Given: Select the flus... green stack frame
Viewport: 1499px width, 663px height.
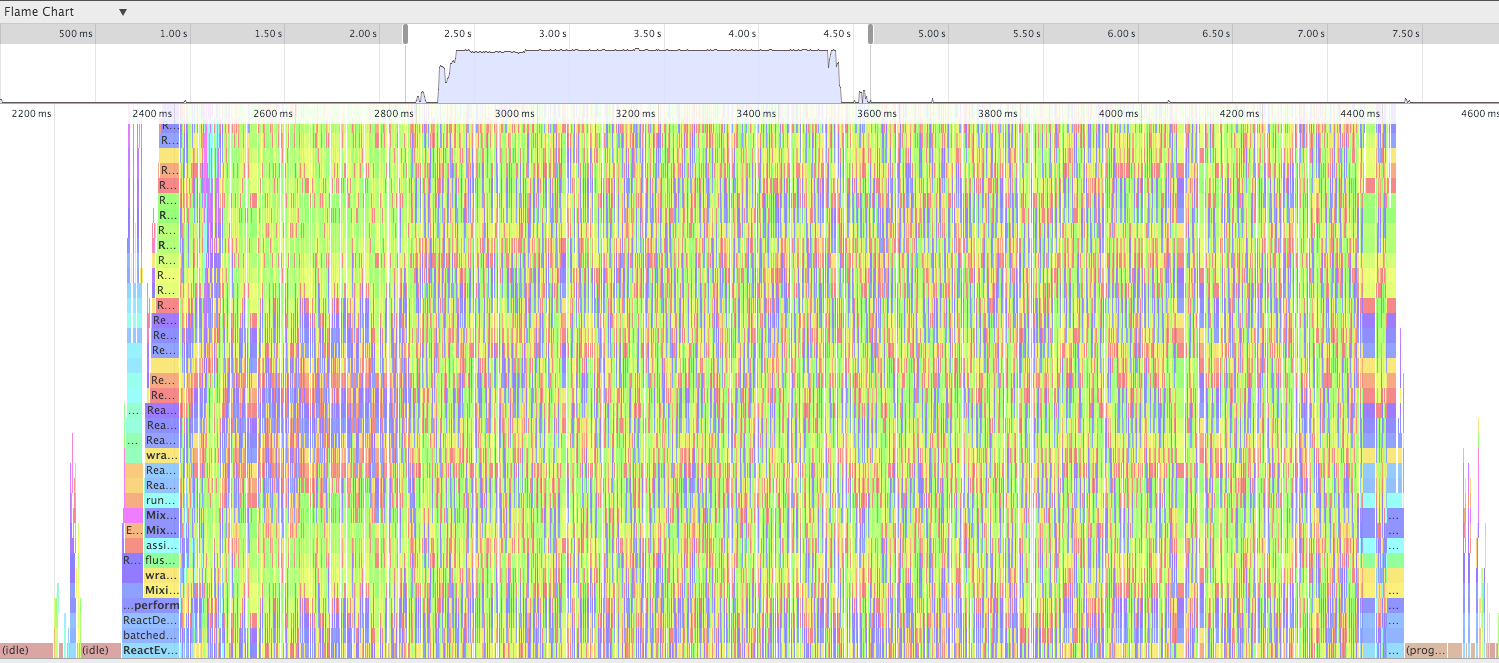Looking at the screenshot, I should tap(162, 560).
